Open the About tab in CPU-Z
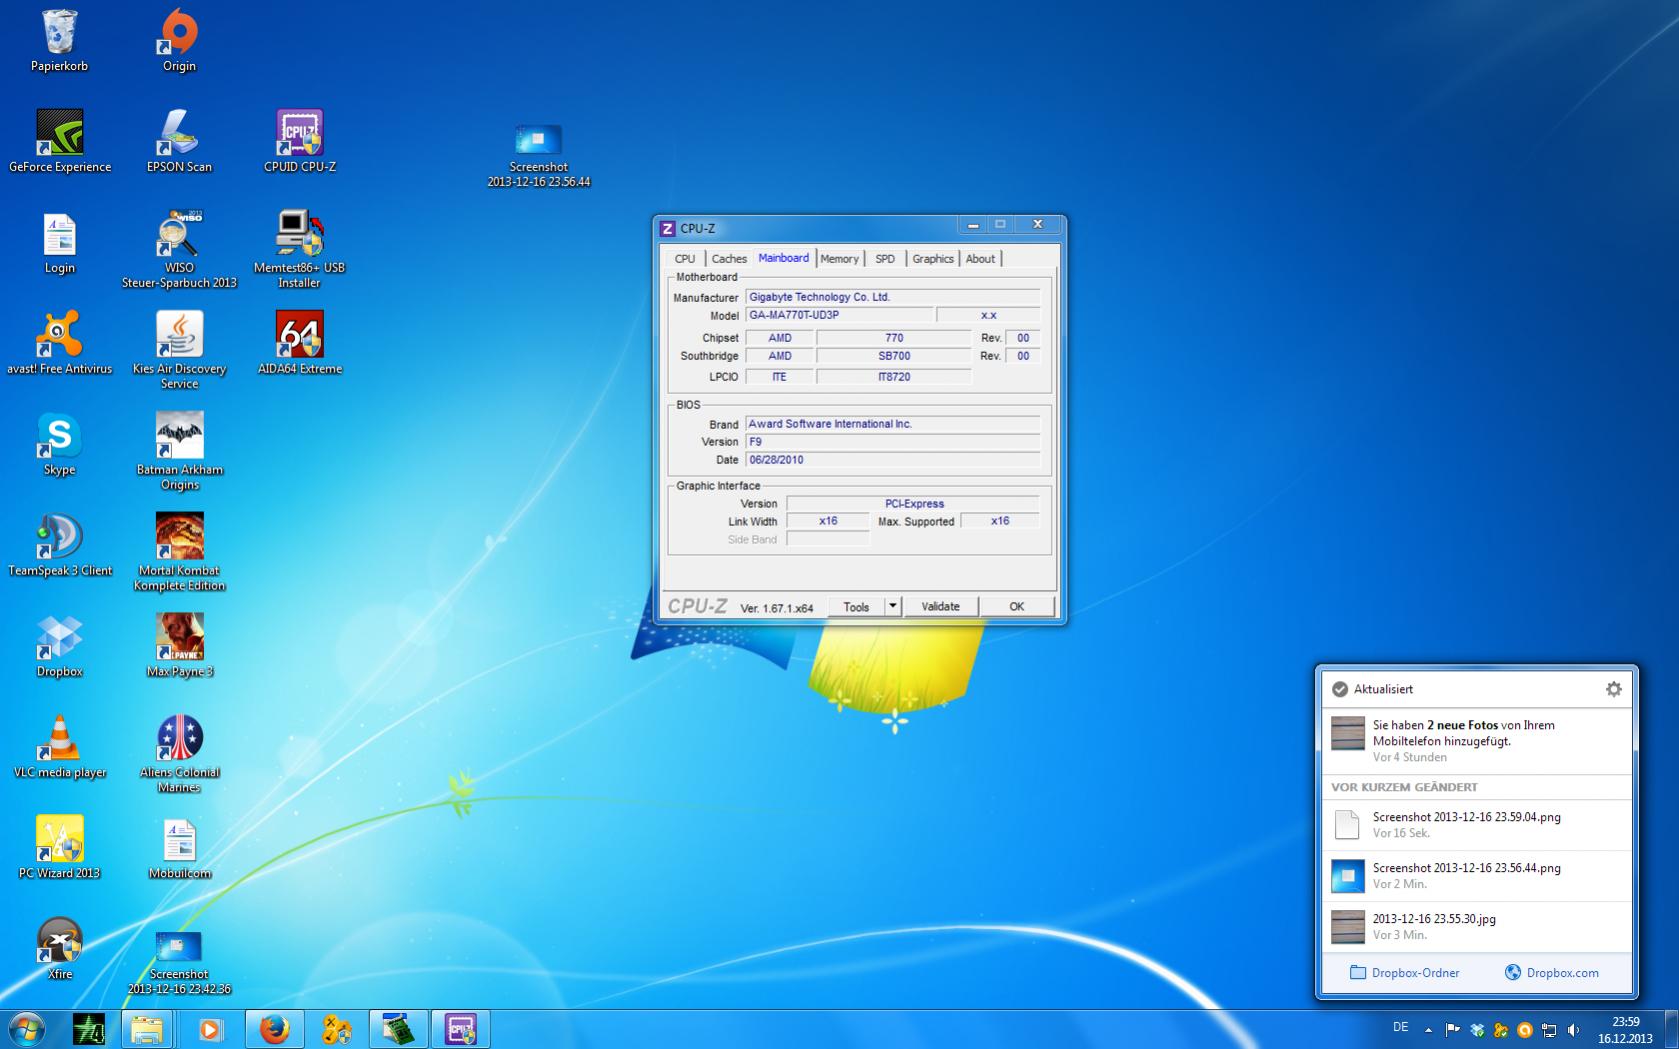This screenshot has height=1049, width=1679. pos(981,259)
